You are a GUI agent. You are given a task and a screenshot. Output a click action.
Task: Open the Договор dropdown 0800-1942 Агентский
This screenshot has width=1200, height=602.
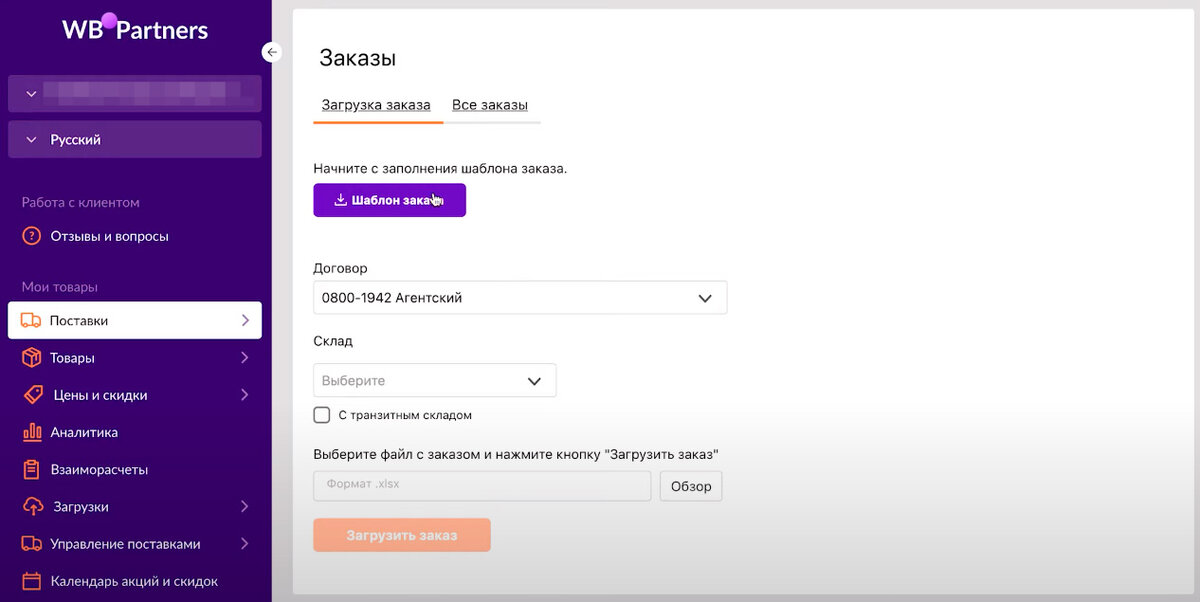[x=520, y=298]
